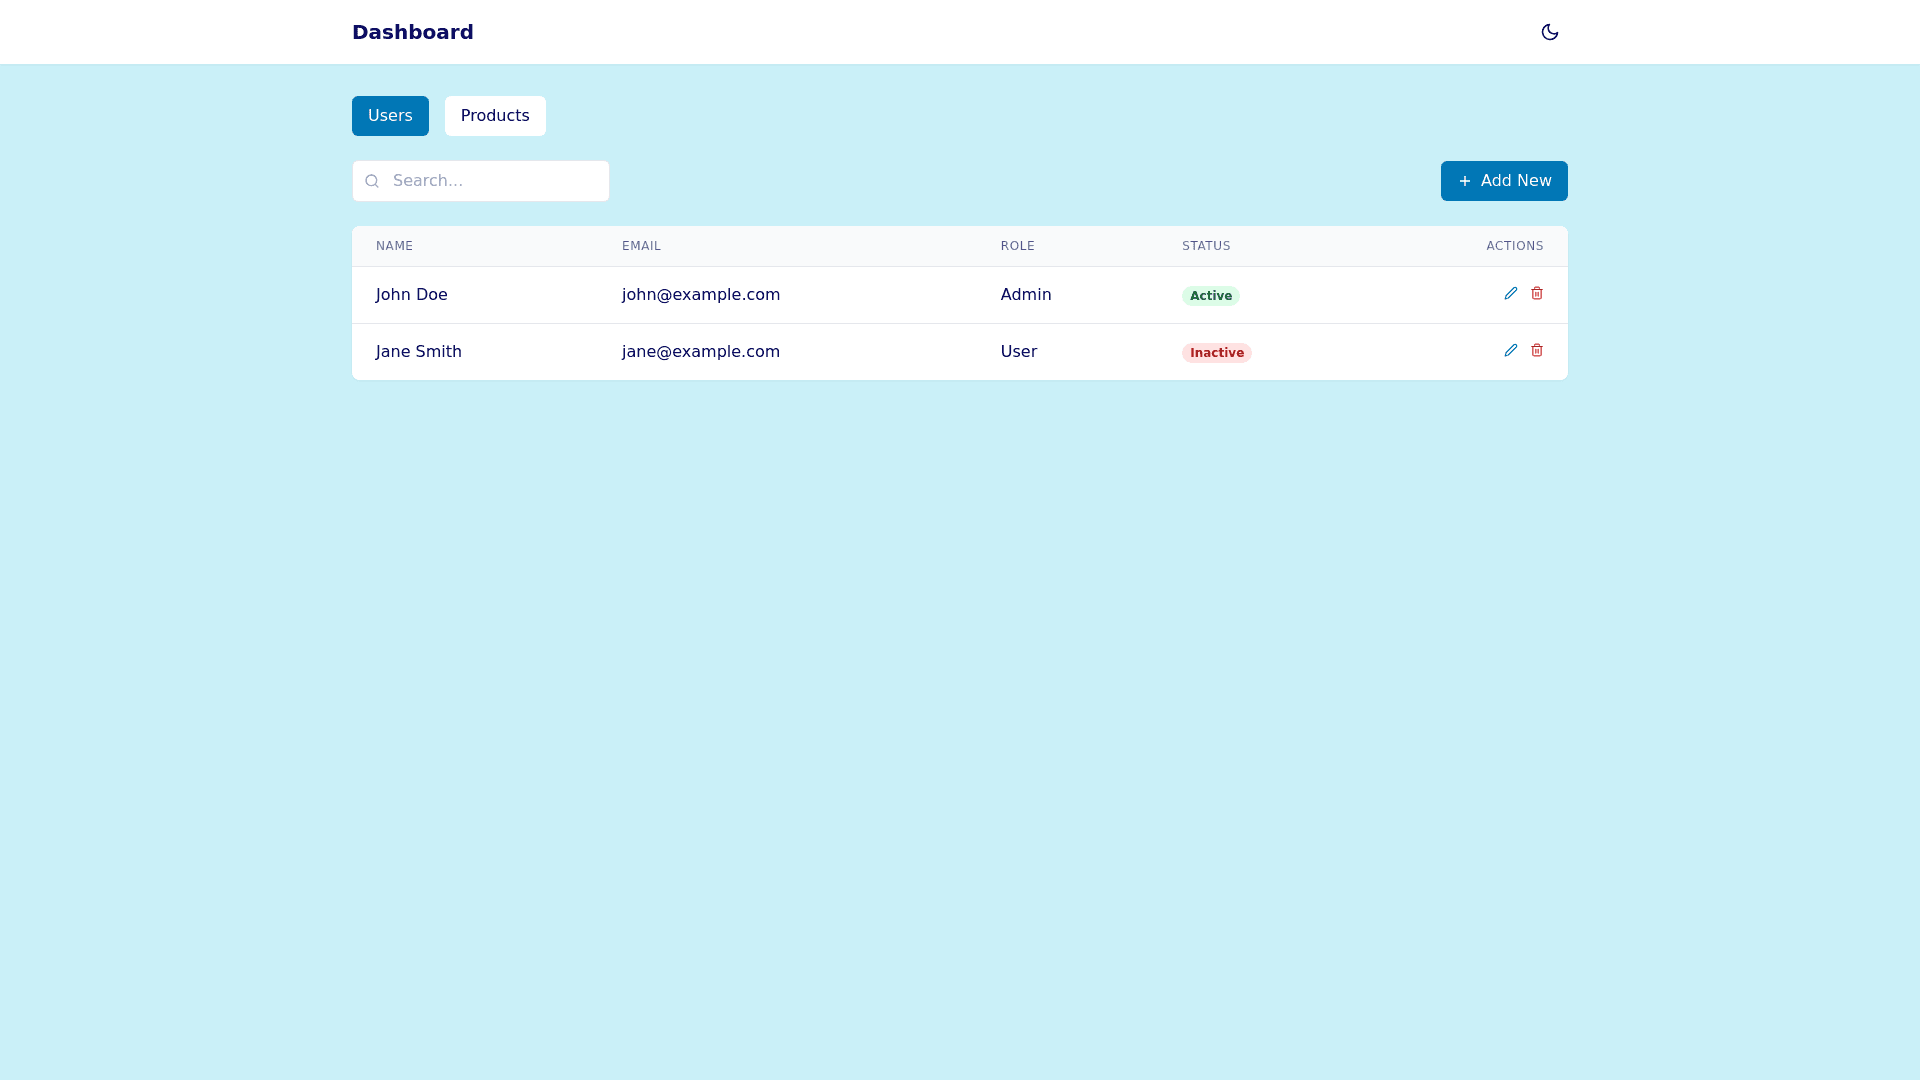Select john@example.com email text
Image resolution: width=1920 pixels, height=1080 pixels.
tap(700, 294)
